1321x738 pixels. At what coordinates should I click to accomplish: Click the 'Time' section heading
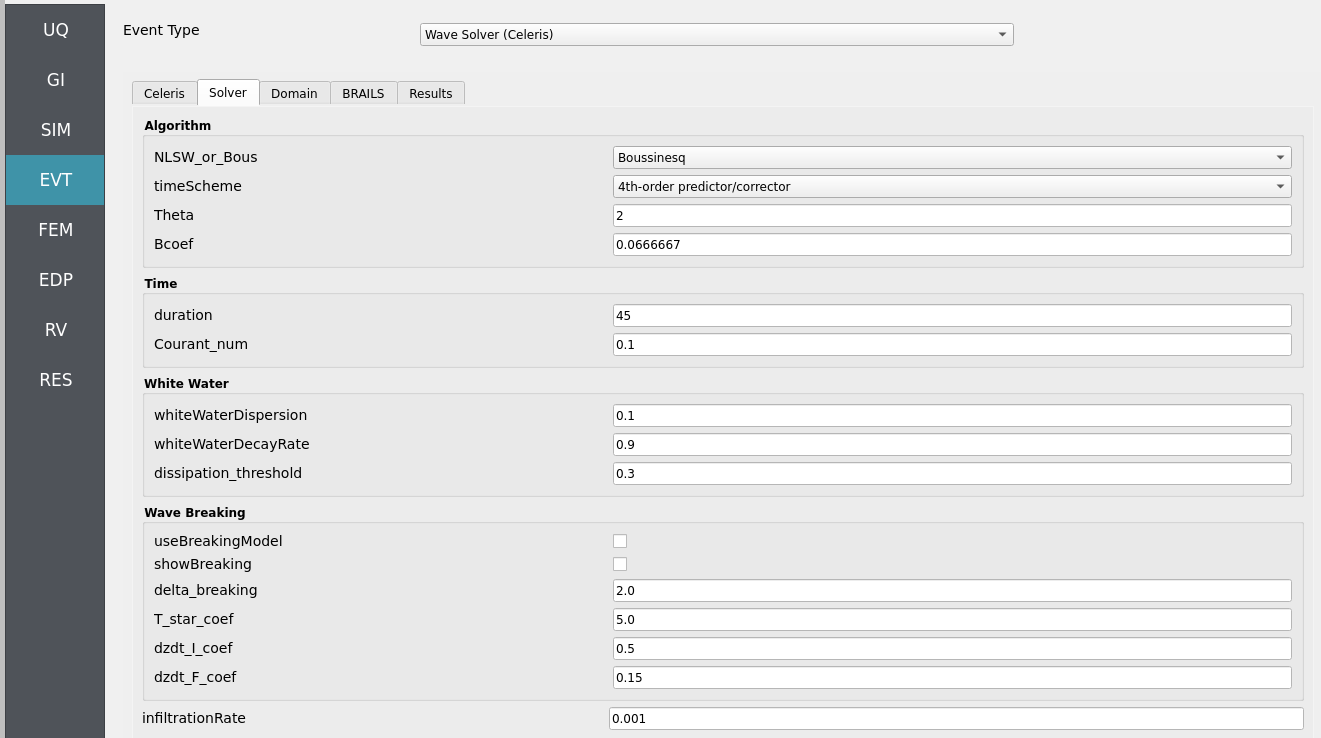point(160,284)
